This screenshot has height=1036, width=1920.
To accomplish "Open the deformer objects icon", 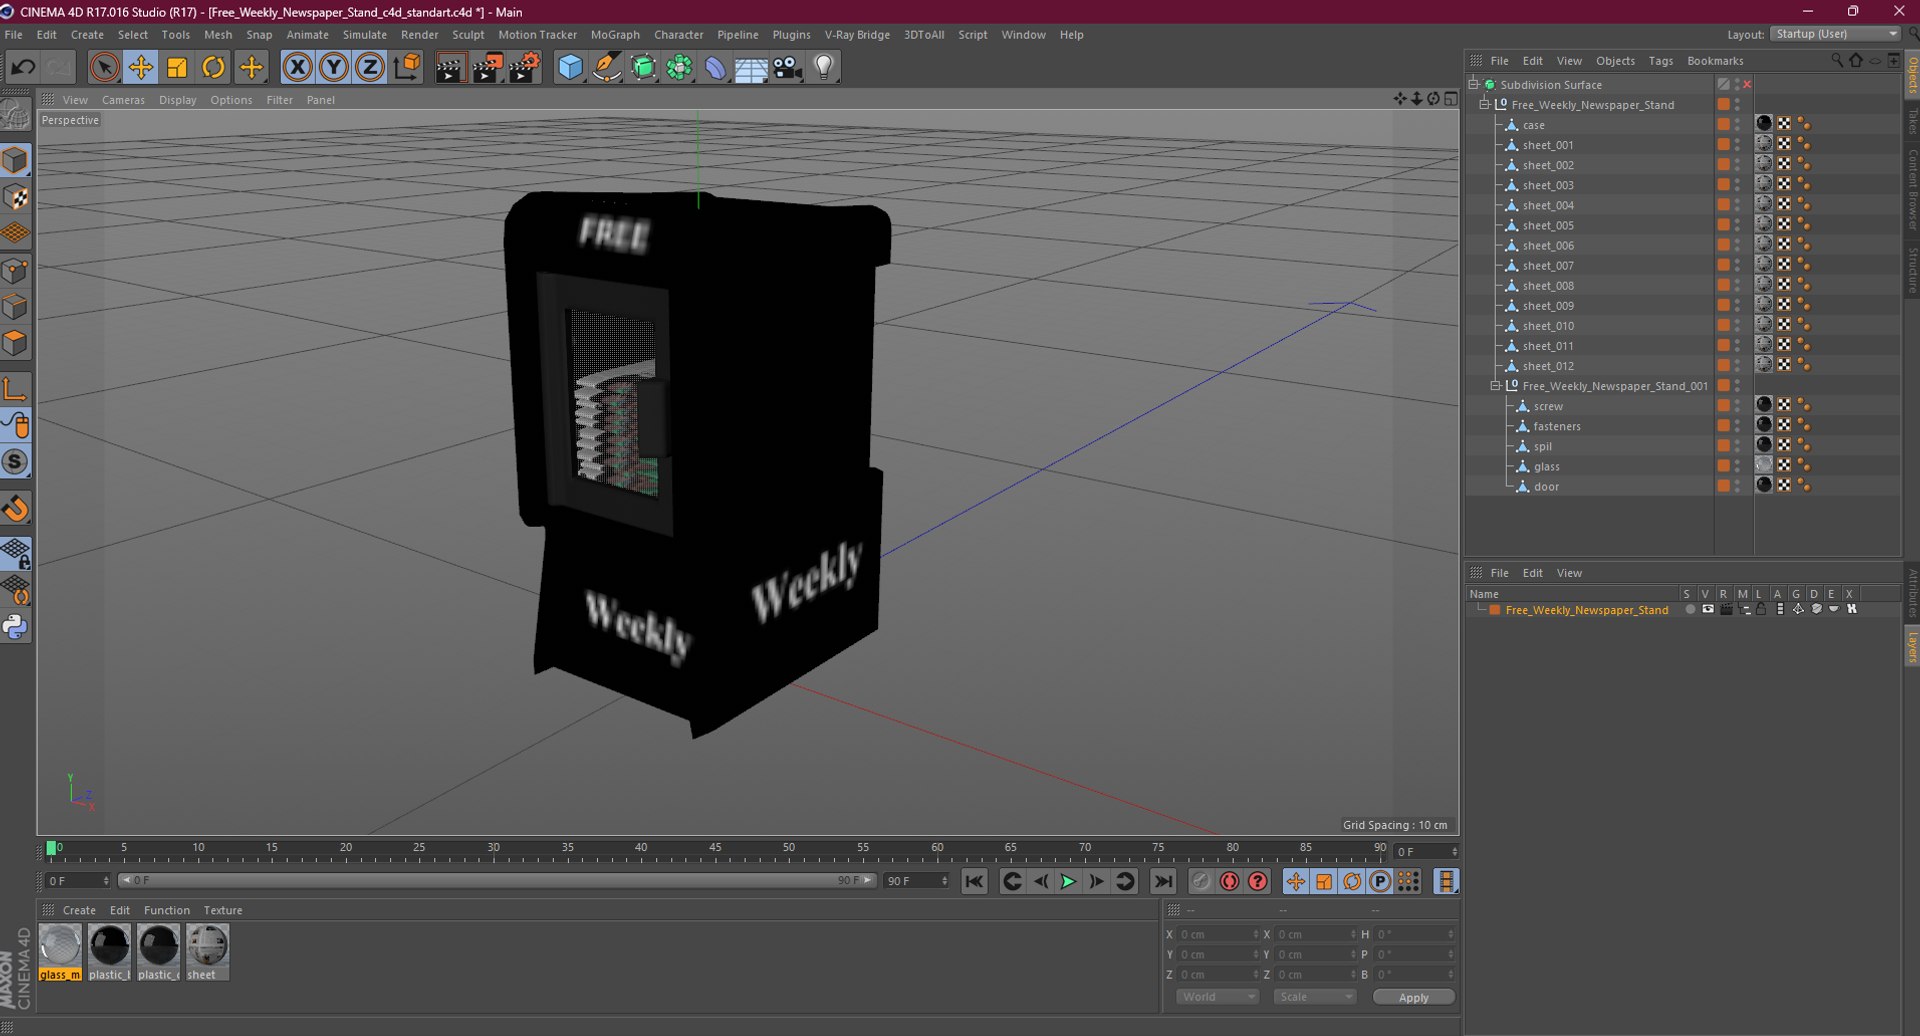I will click(715, 67).
